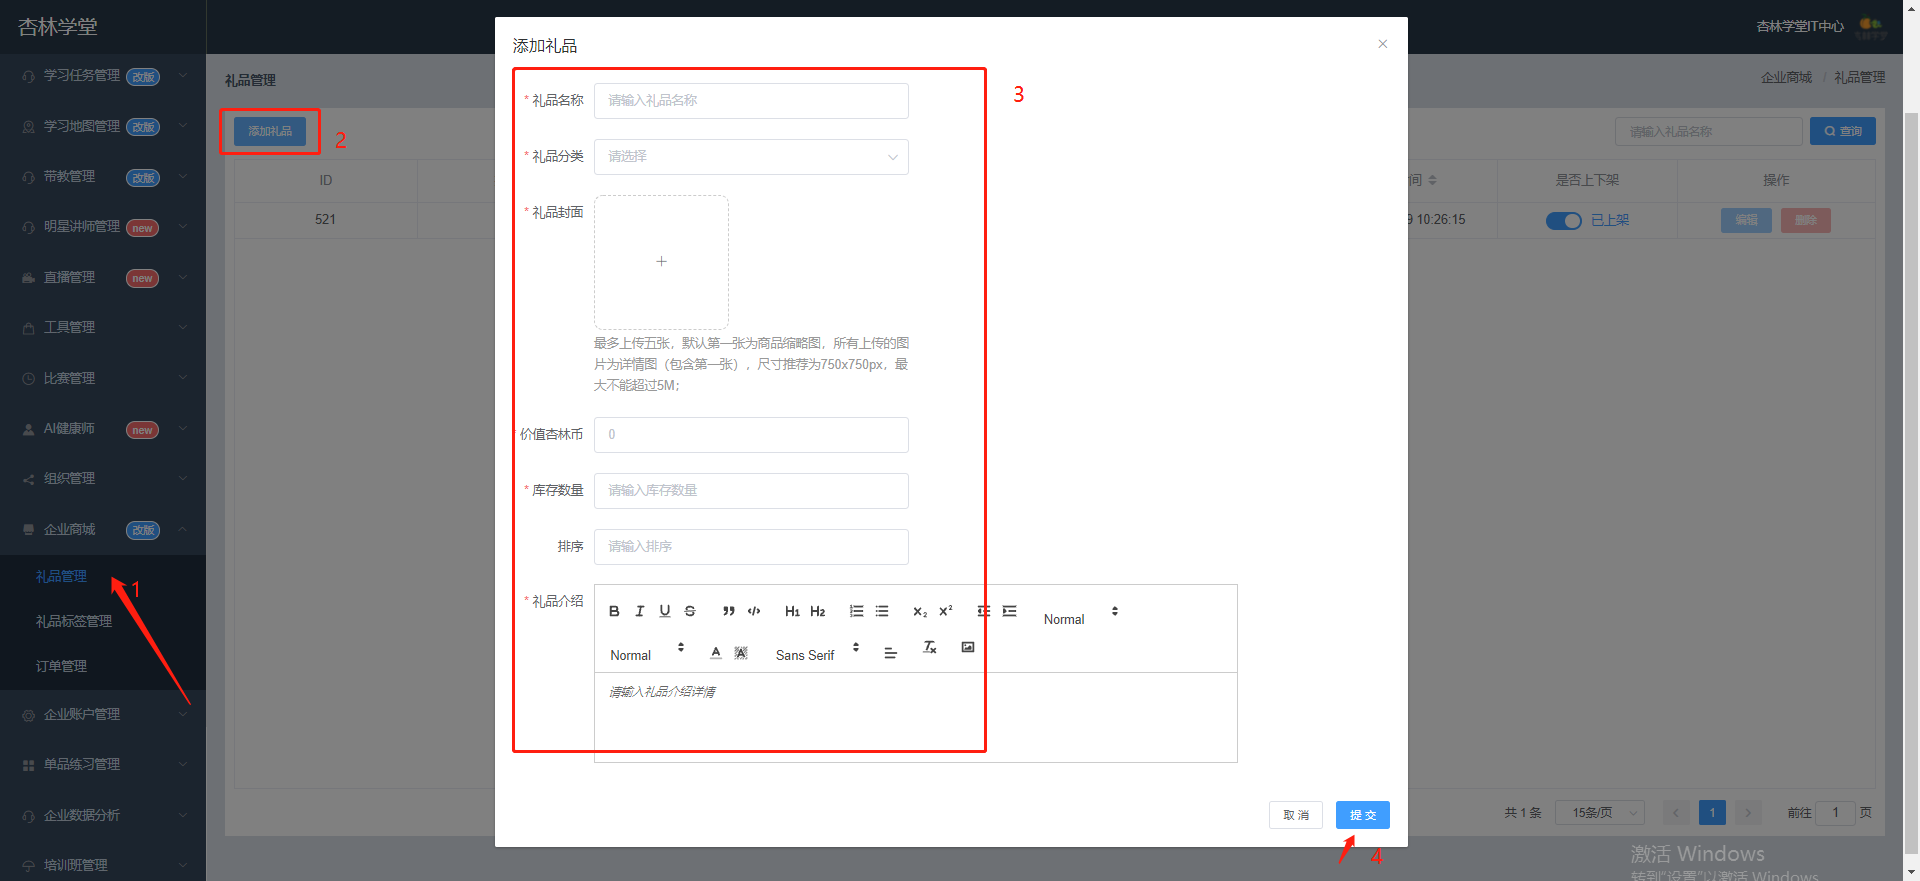The image size is (1920, 881).
Task: Insert an image into gift description
Action: click(x=968, y=647)
